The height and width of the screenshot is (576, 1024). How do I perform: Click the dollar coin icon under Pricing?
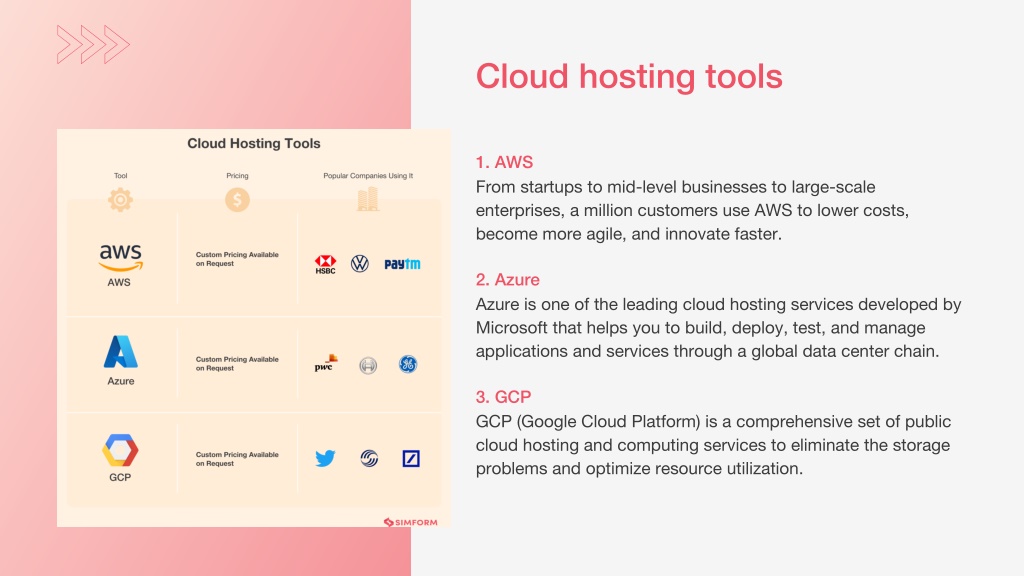click(237, 199)
